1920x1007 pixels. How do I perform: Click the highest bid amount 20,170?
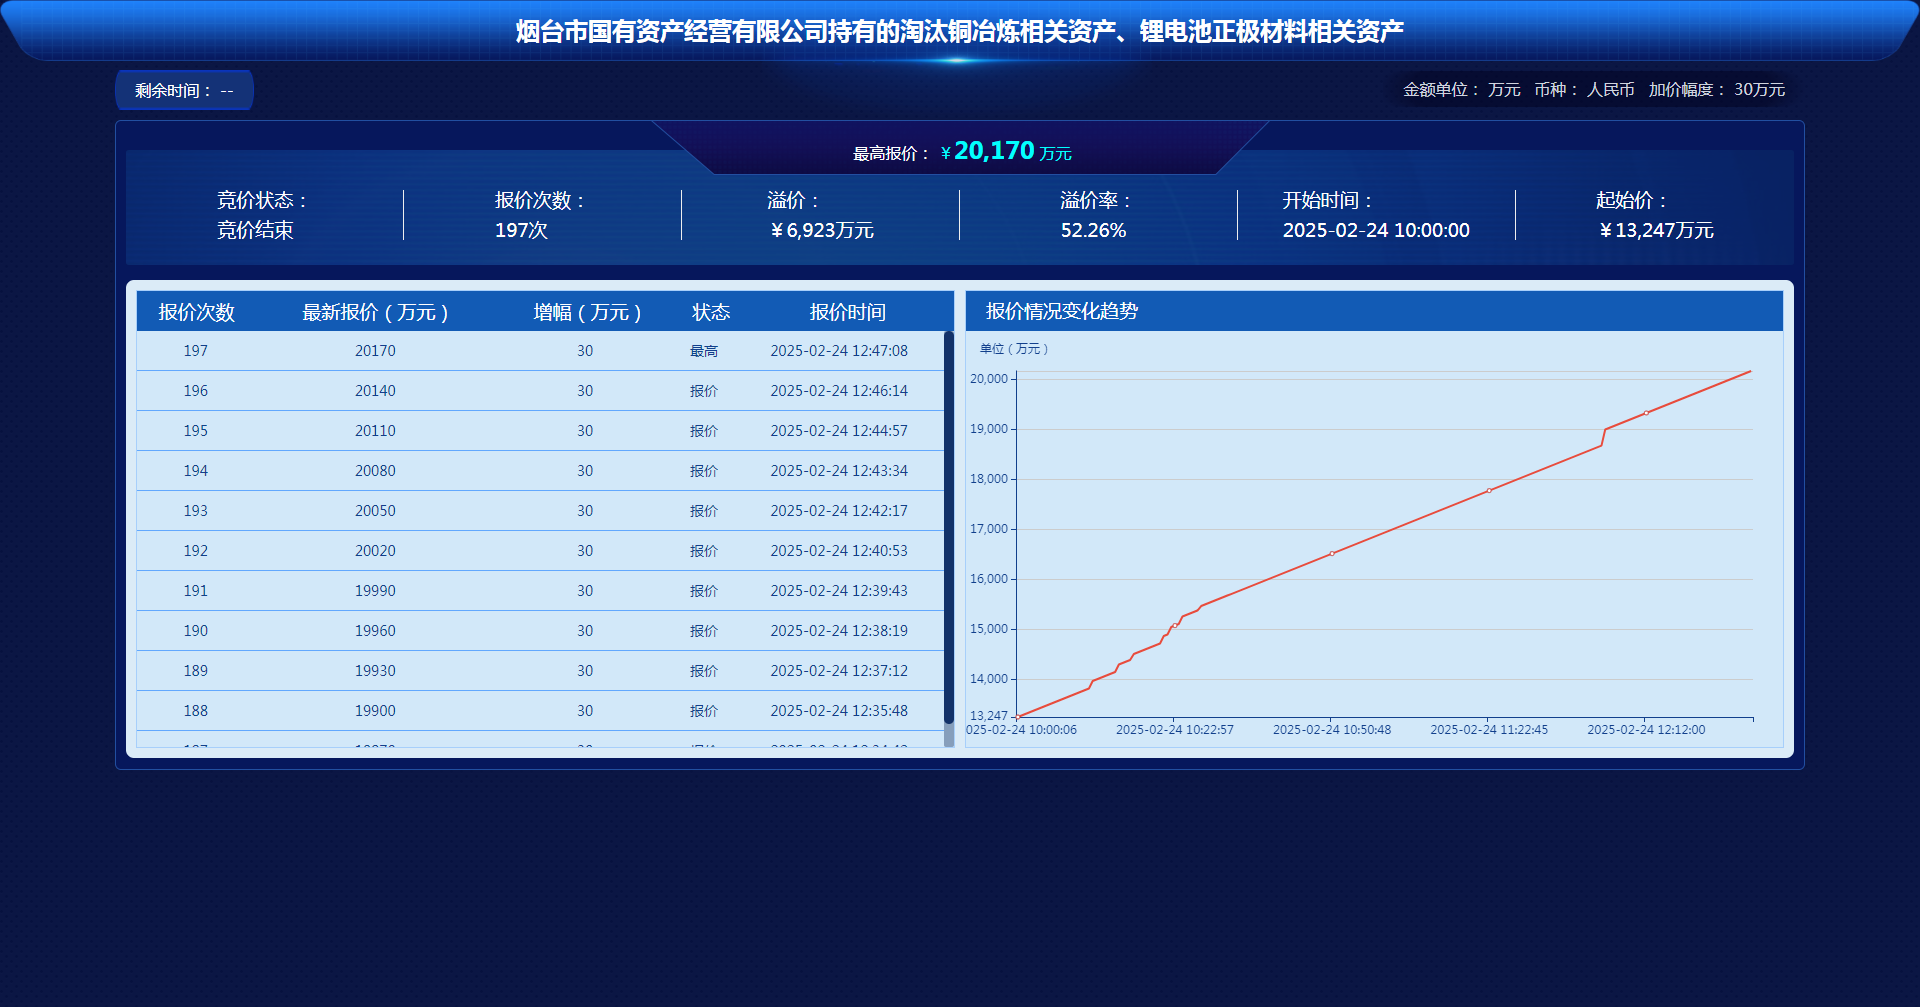(x=993, y=151)
